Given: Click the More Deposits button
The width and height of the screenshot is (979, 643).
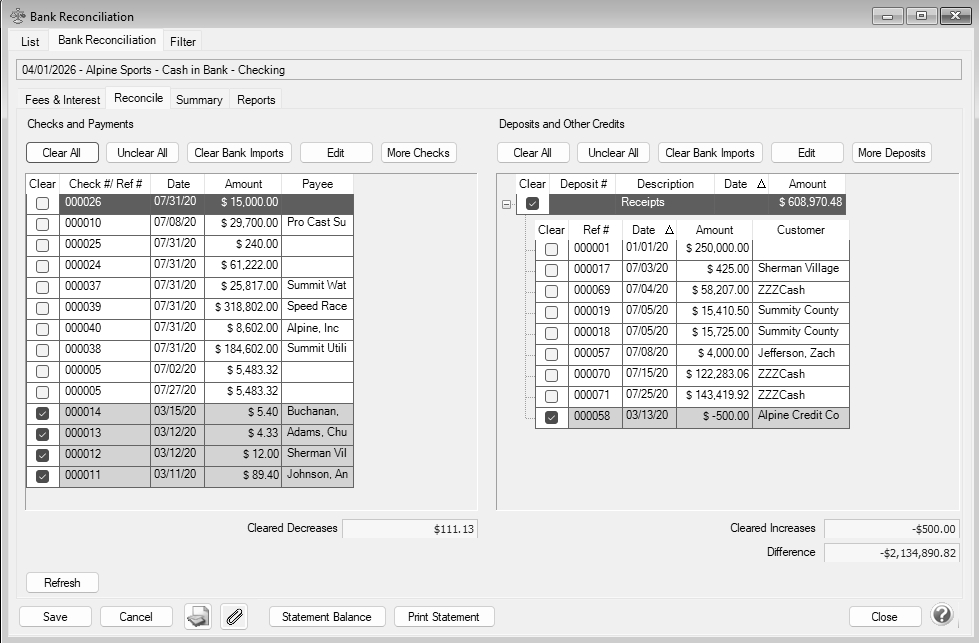Looking at the screenshot, I should (891, 153).
